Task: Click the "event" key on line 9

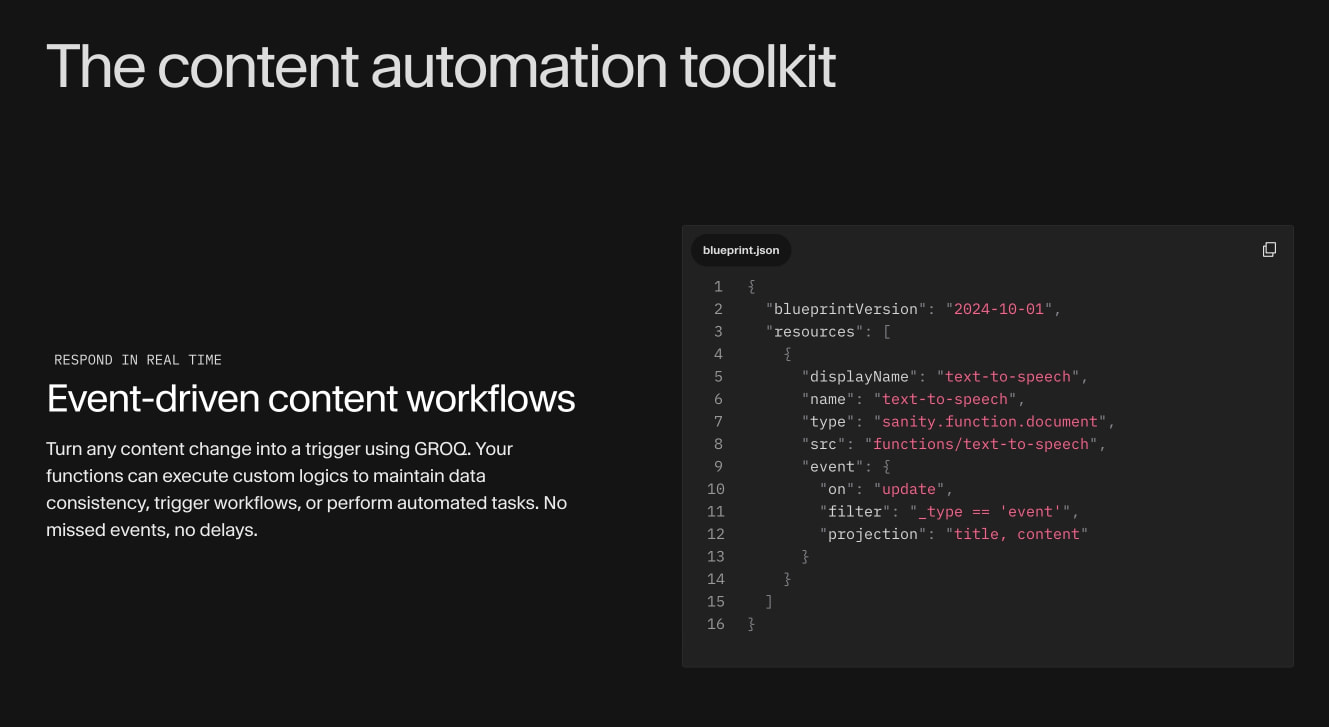Action: point(833,466)
